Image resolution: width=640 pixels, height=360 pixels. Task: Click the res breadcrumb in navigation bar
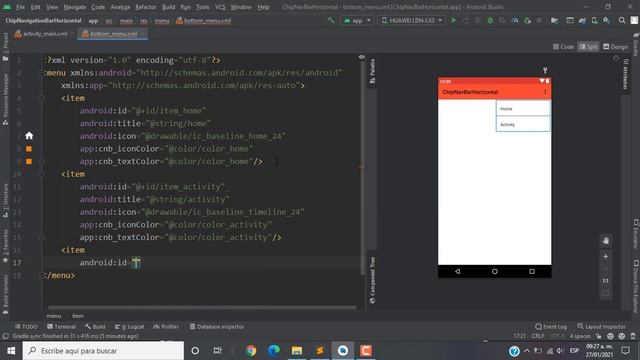[x=144, y=20]
